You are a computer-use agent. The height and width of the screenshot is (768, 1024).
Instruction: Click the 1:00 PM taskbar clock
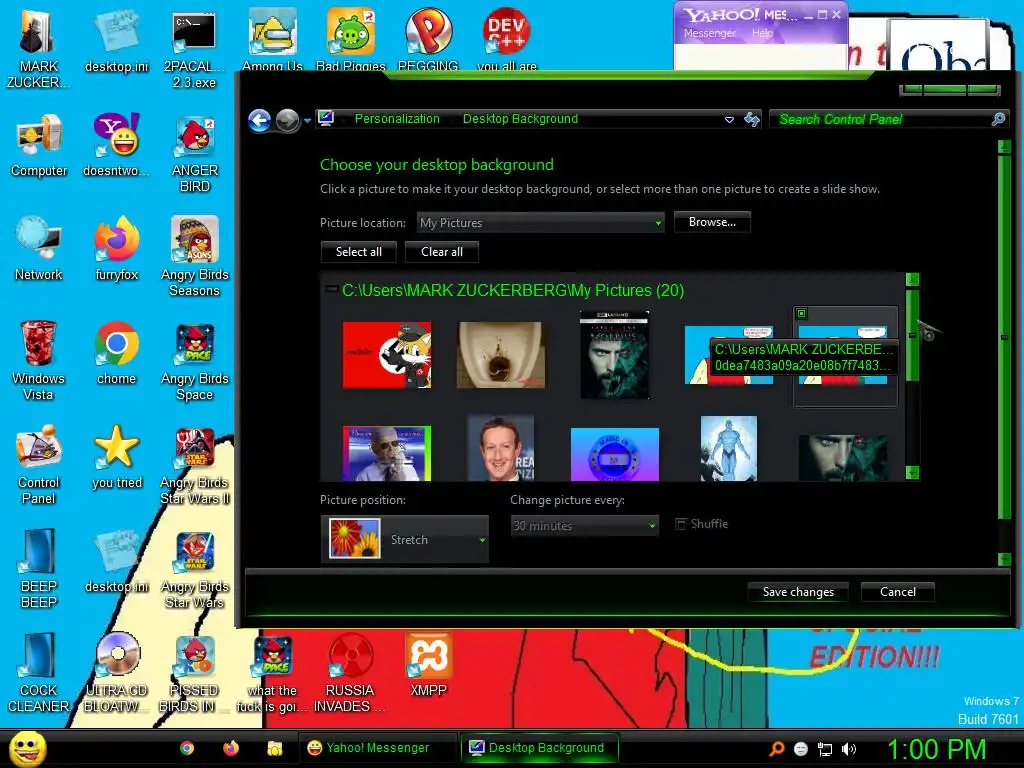(936, 749)
